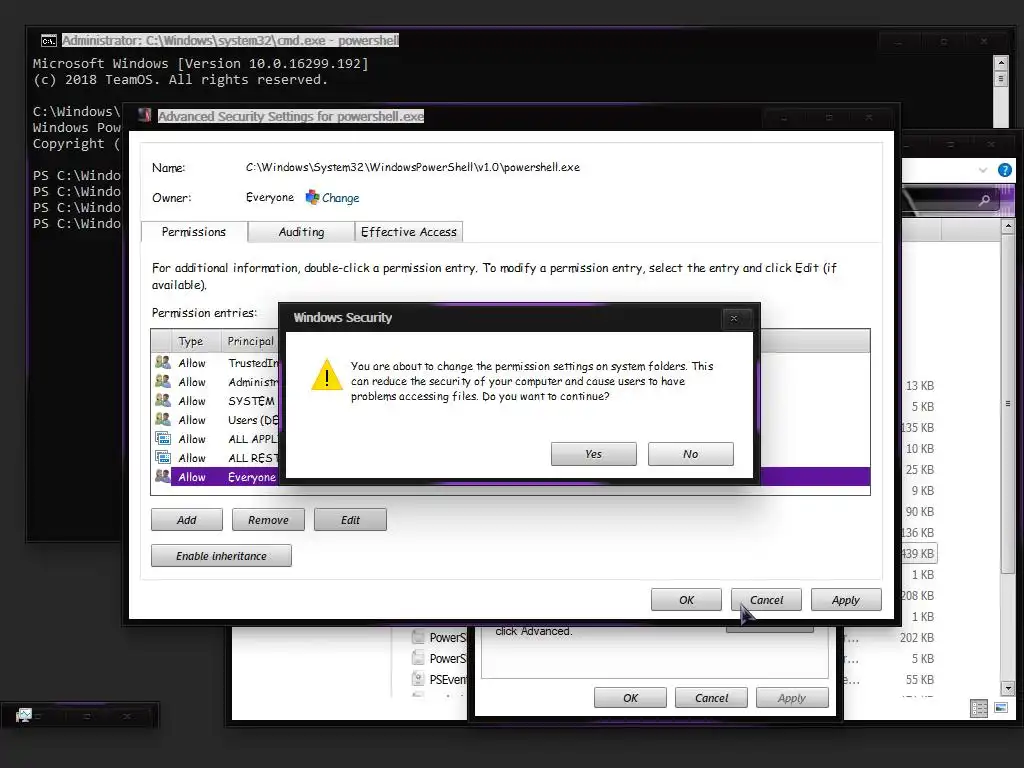Click the Advanced Security Settings title bar icon
The height and width of the screenshot is (768, 1024).
pos(145,116)
